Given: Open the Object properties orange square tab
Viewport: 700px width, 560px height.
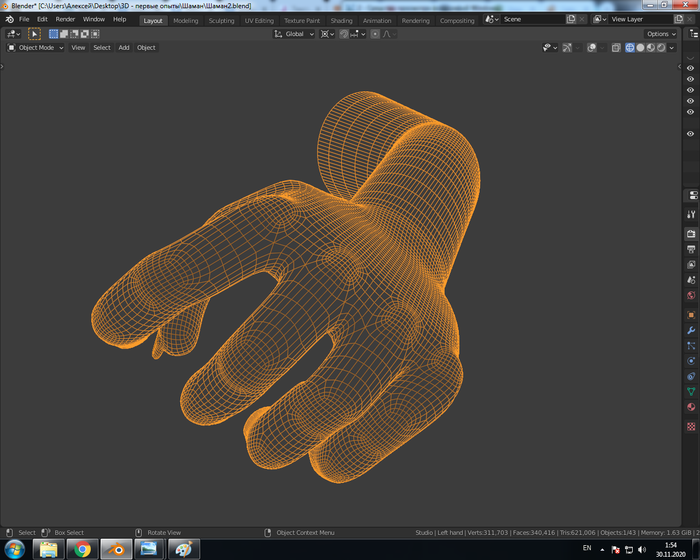Looking at the screenshot, I should (691, 314).
